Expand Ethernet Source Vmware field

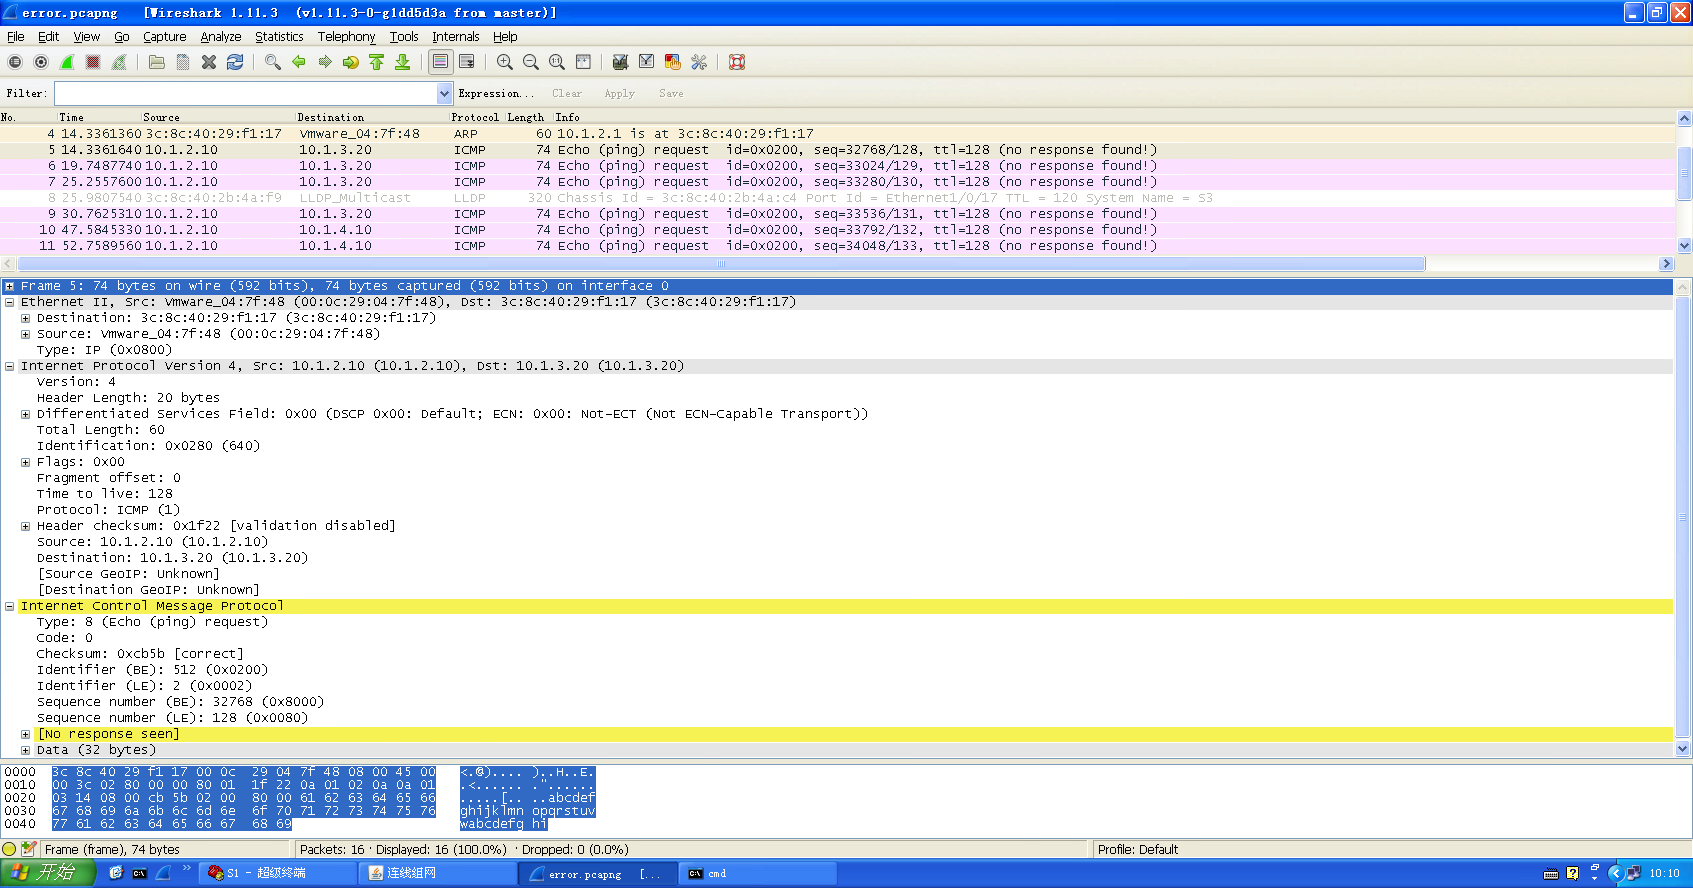pyautogui.click(x=25, y=334)
